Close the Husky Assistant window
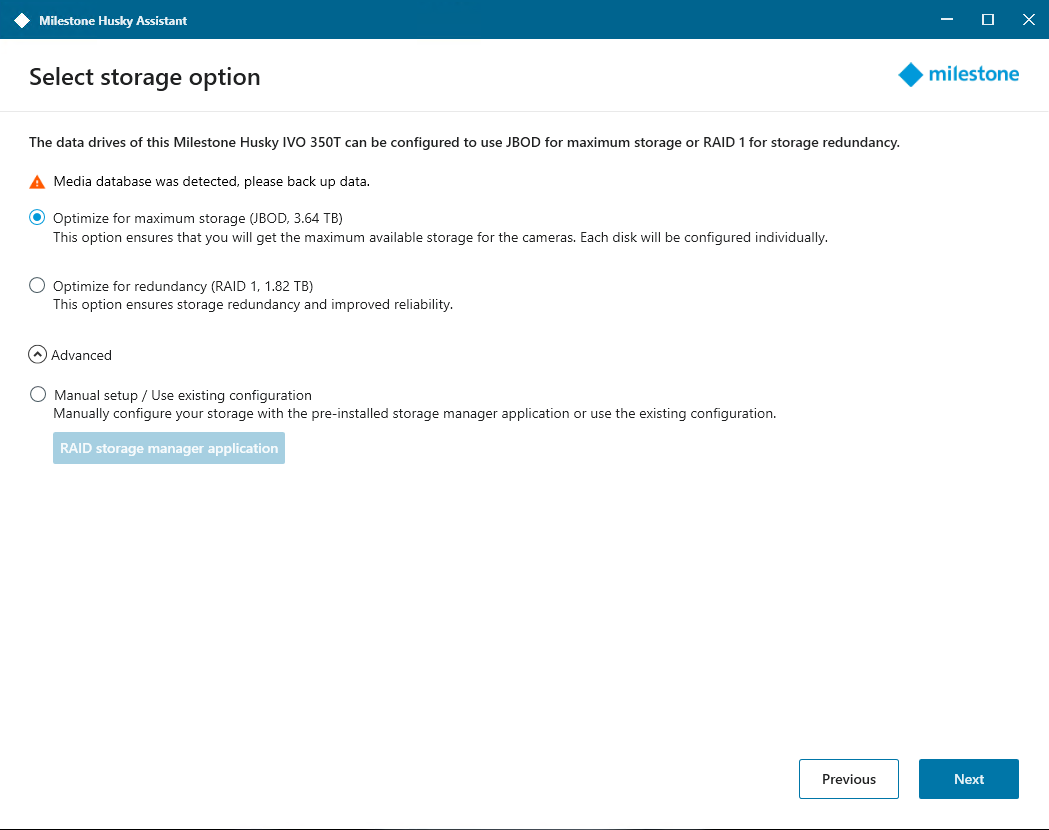 [x=1028, y=20]
